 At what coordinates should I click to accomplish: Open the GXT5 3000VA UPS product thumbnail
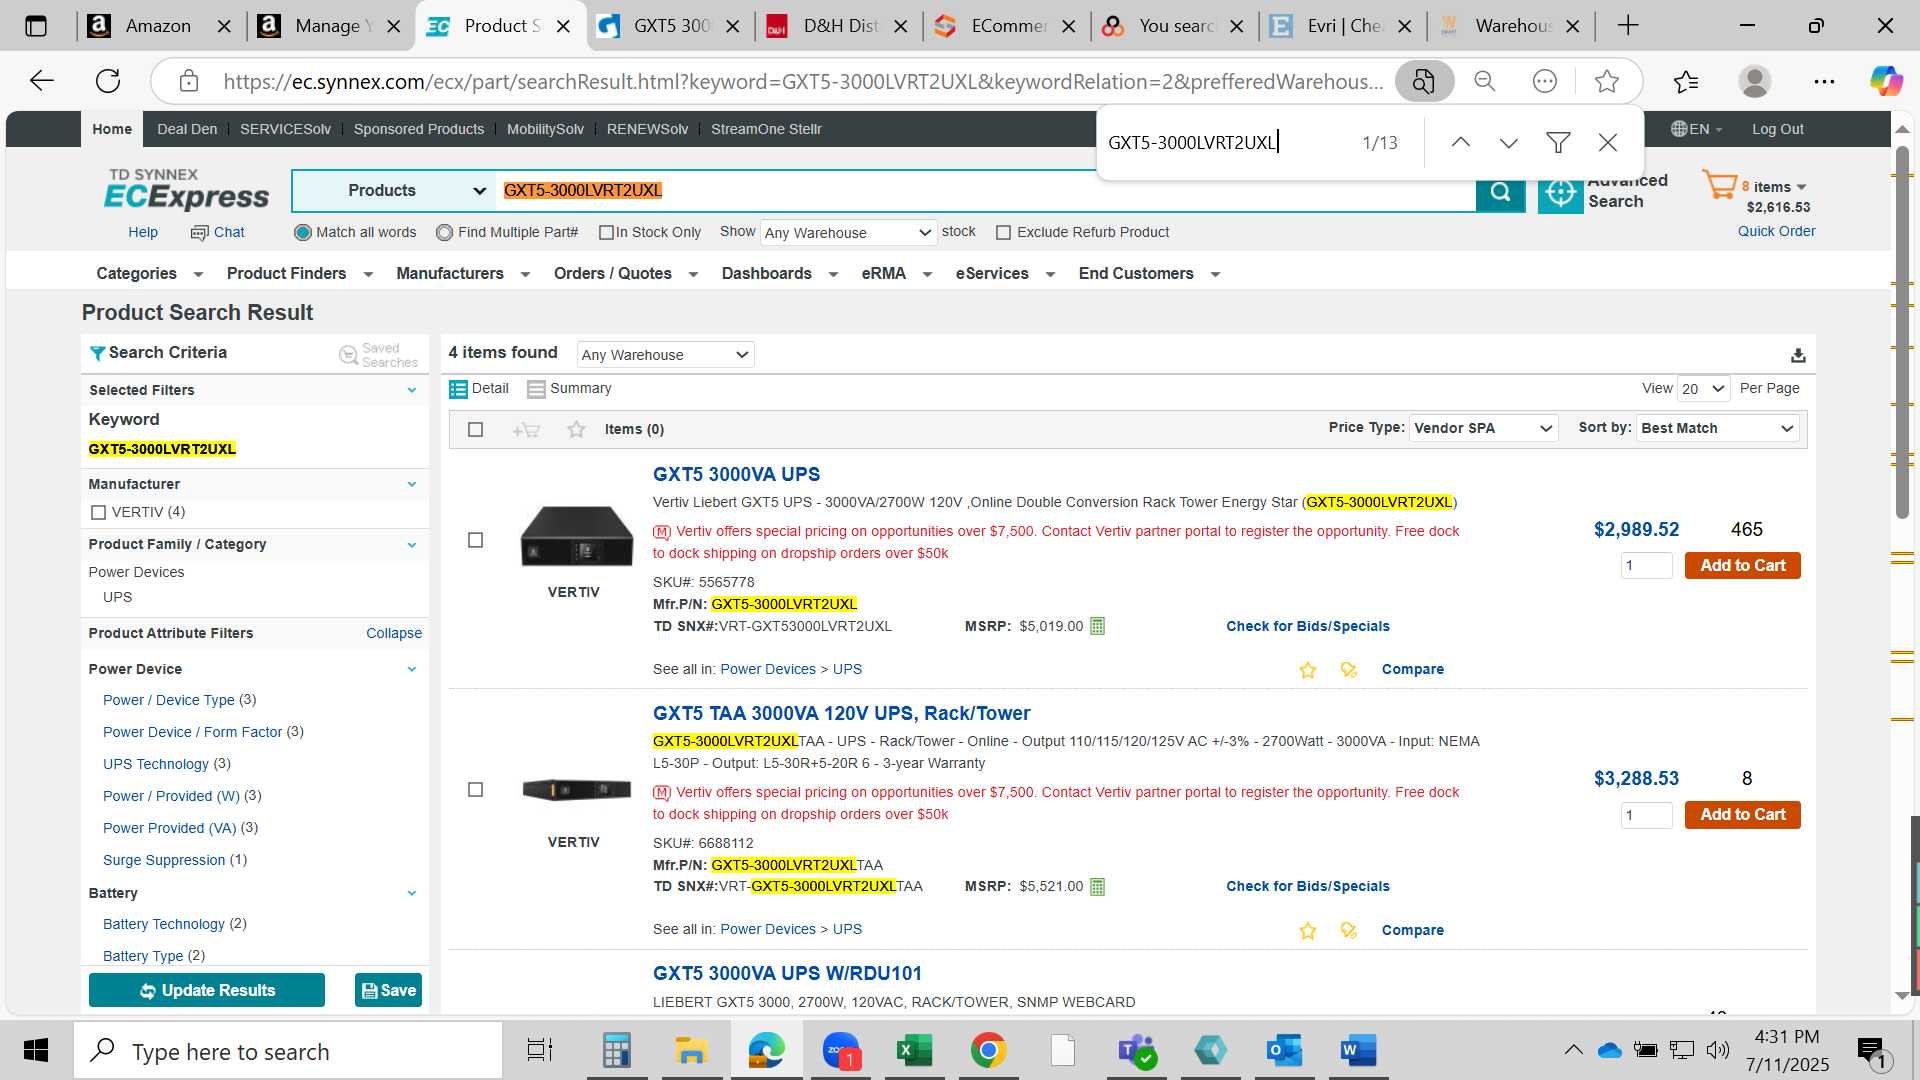pos(576,537)
